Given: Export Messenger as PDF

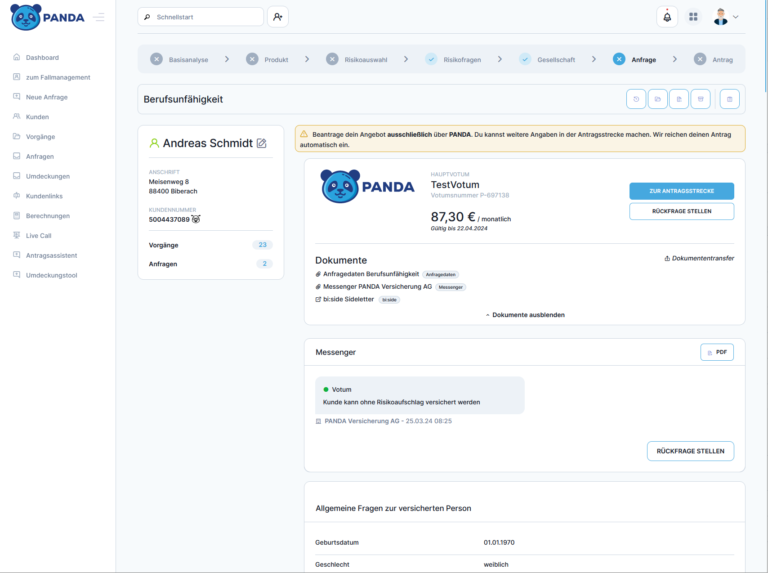Looking at the screenshot, I should point(717,352).
